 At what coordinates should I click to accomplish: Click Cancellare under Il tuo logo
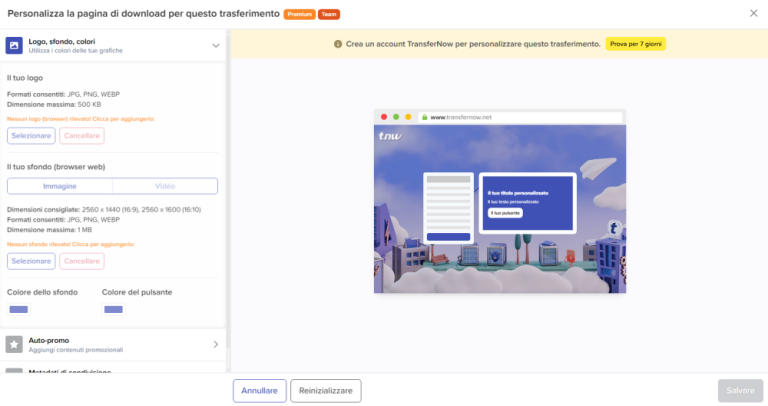coord(82,136)
